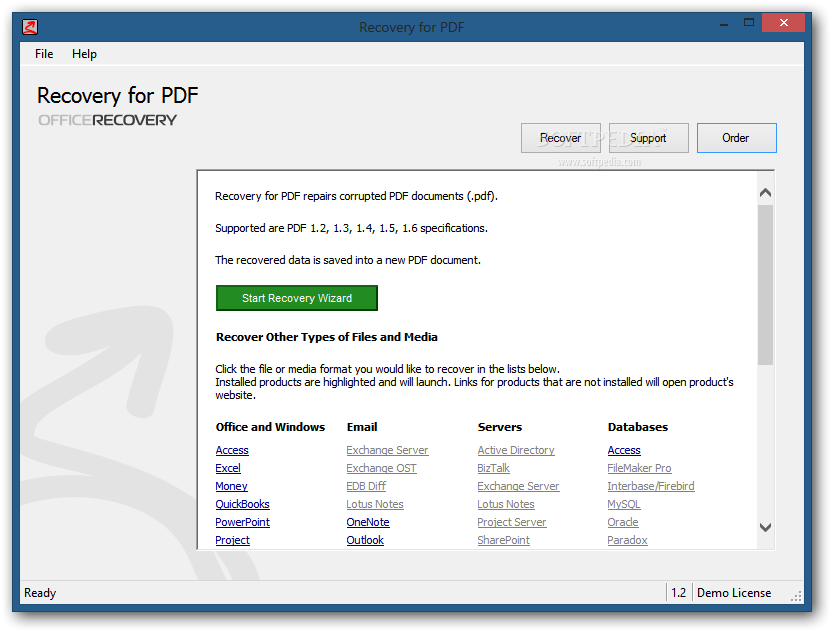The width and height of the screenshot is (832, 632).
Task: Click the Databases heading
Action: (x=638, y=427)
